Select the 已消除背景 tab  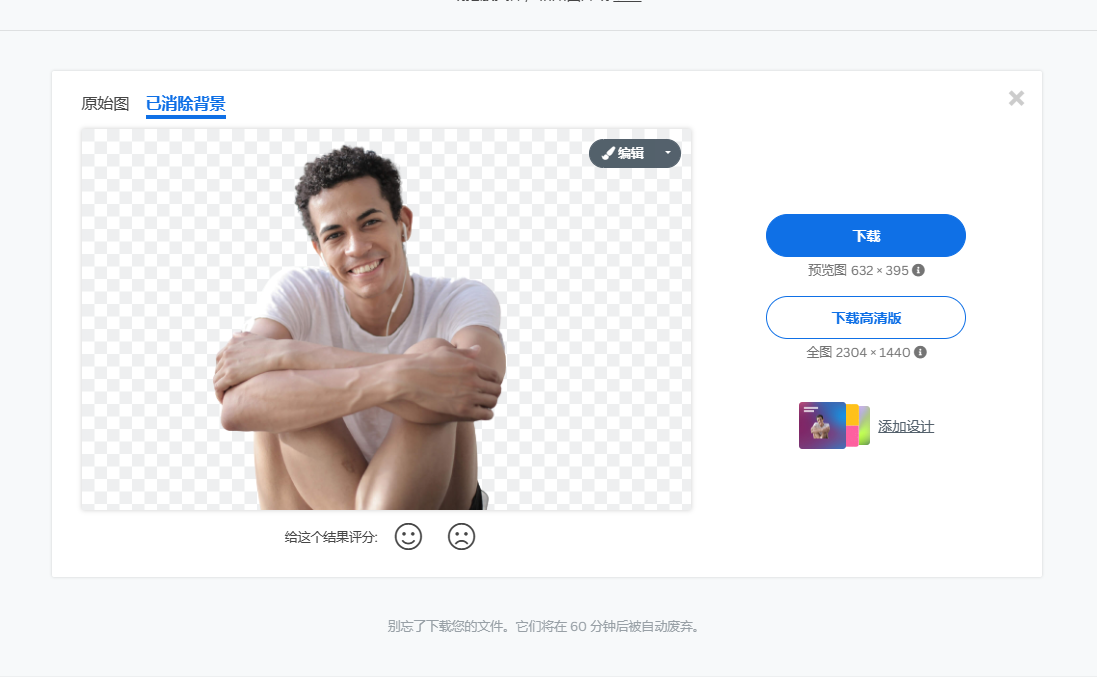click(x=186, y=104)
